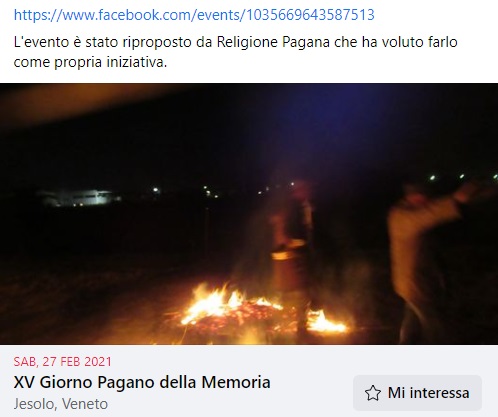Select the date SAB, 27 FEB 2021
This screenshot has height=417, width=498.
click(63, 362)
